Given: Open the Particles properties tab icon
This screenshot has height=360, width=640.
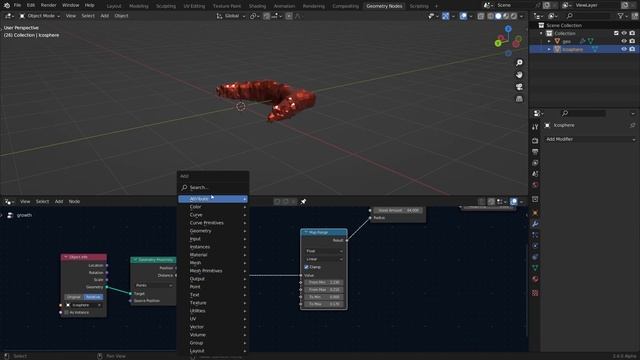Looking at the screenshot, I should pos(535,235).
